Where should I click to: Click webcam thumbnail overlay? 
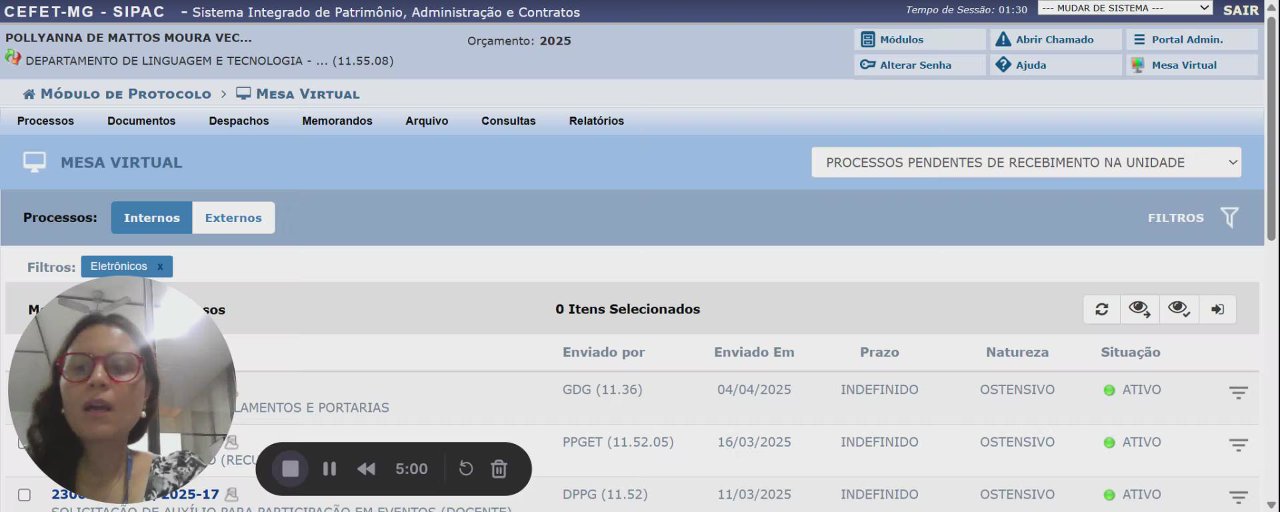coord(122,391)
